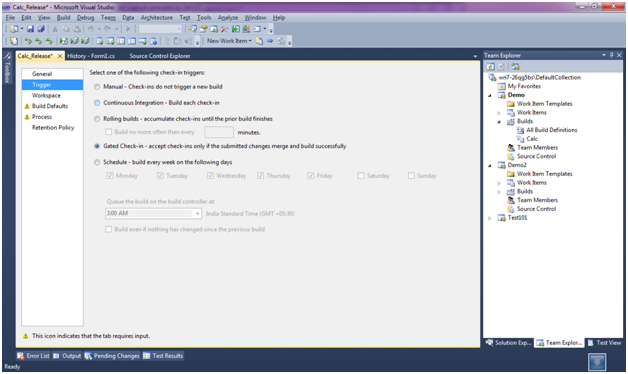Open the Calc build definition

532,139
